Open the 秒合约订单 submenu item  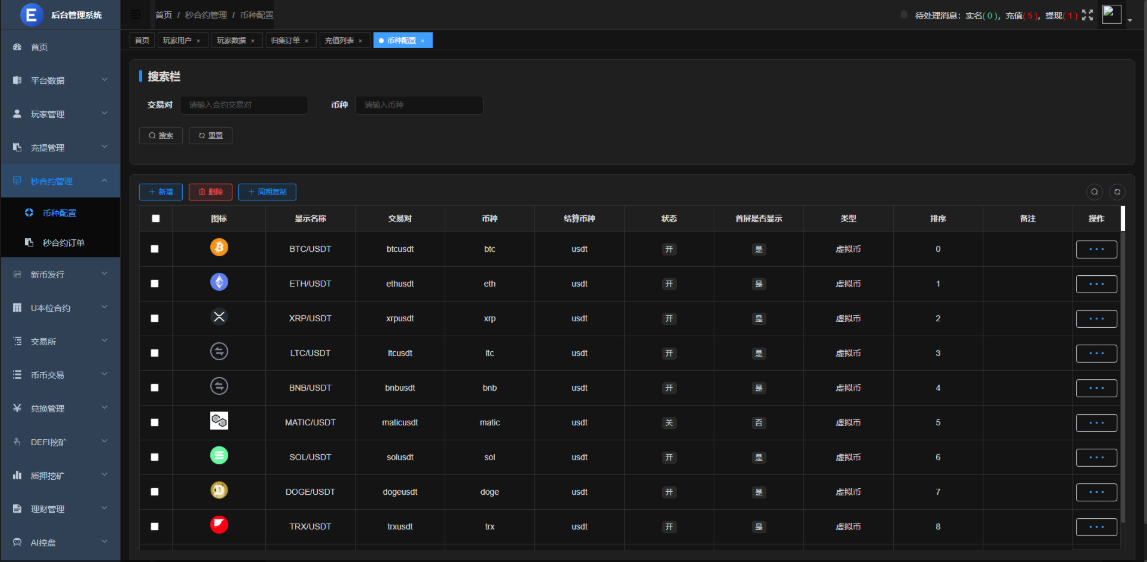[63, 242]
